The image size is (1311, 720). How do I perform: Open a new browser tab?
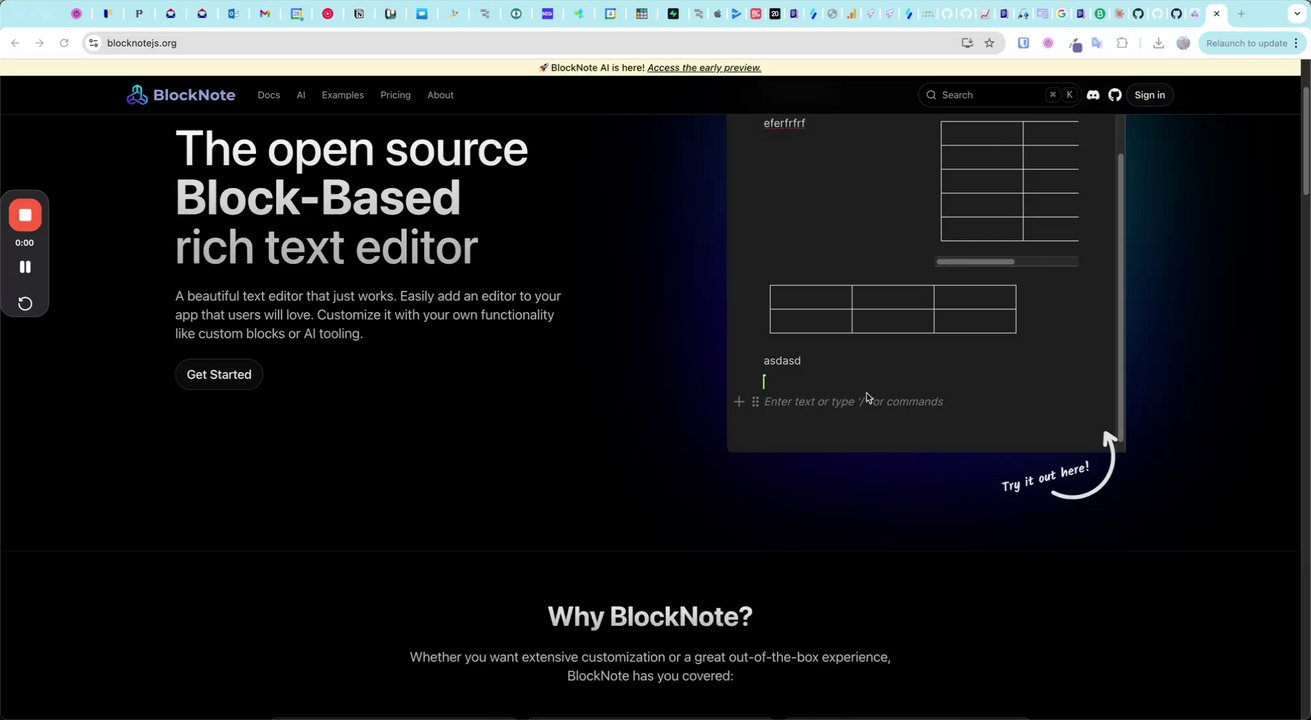coord(1241,14)
